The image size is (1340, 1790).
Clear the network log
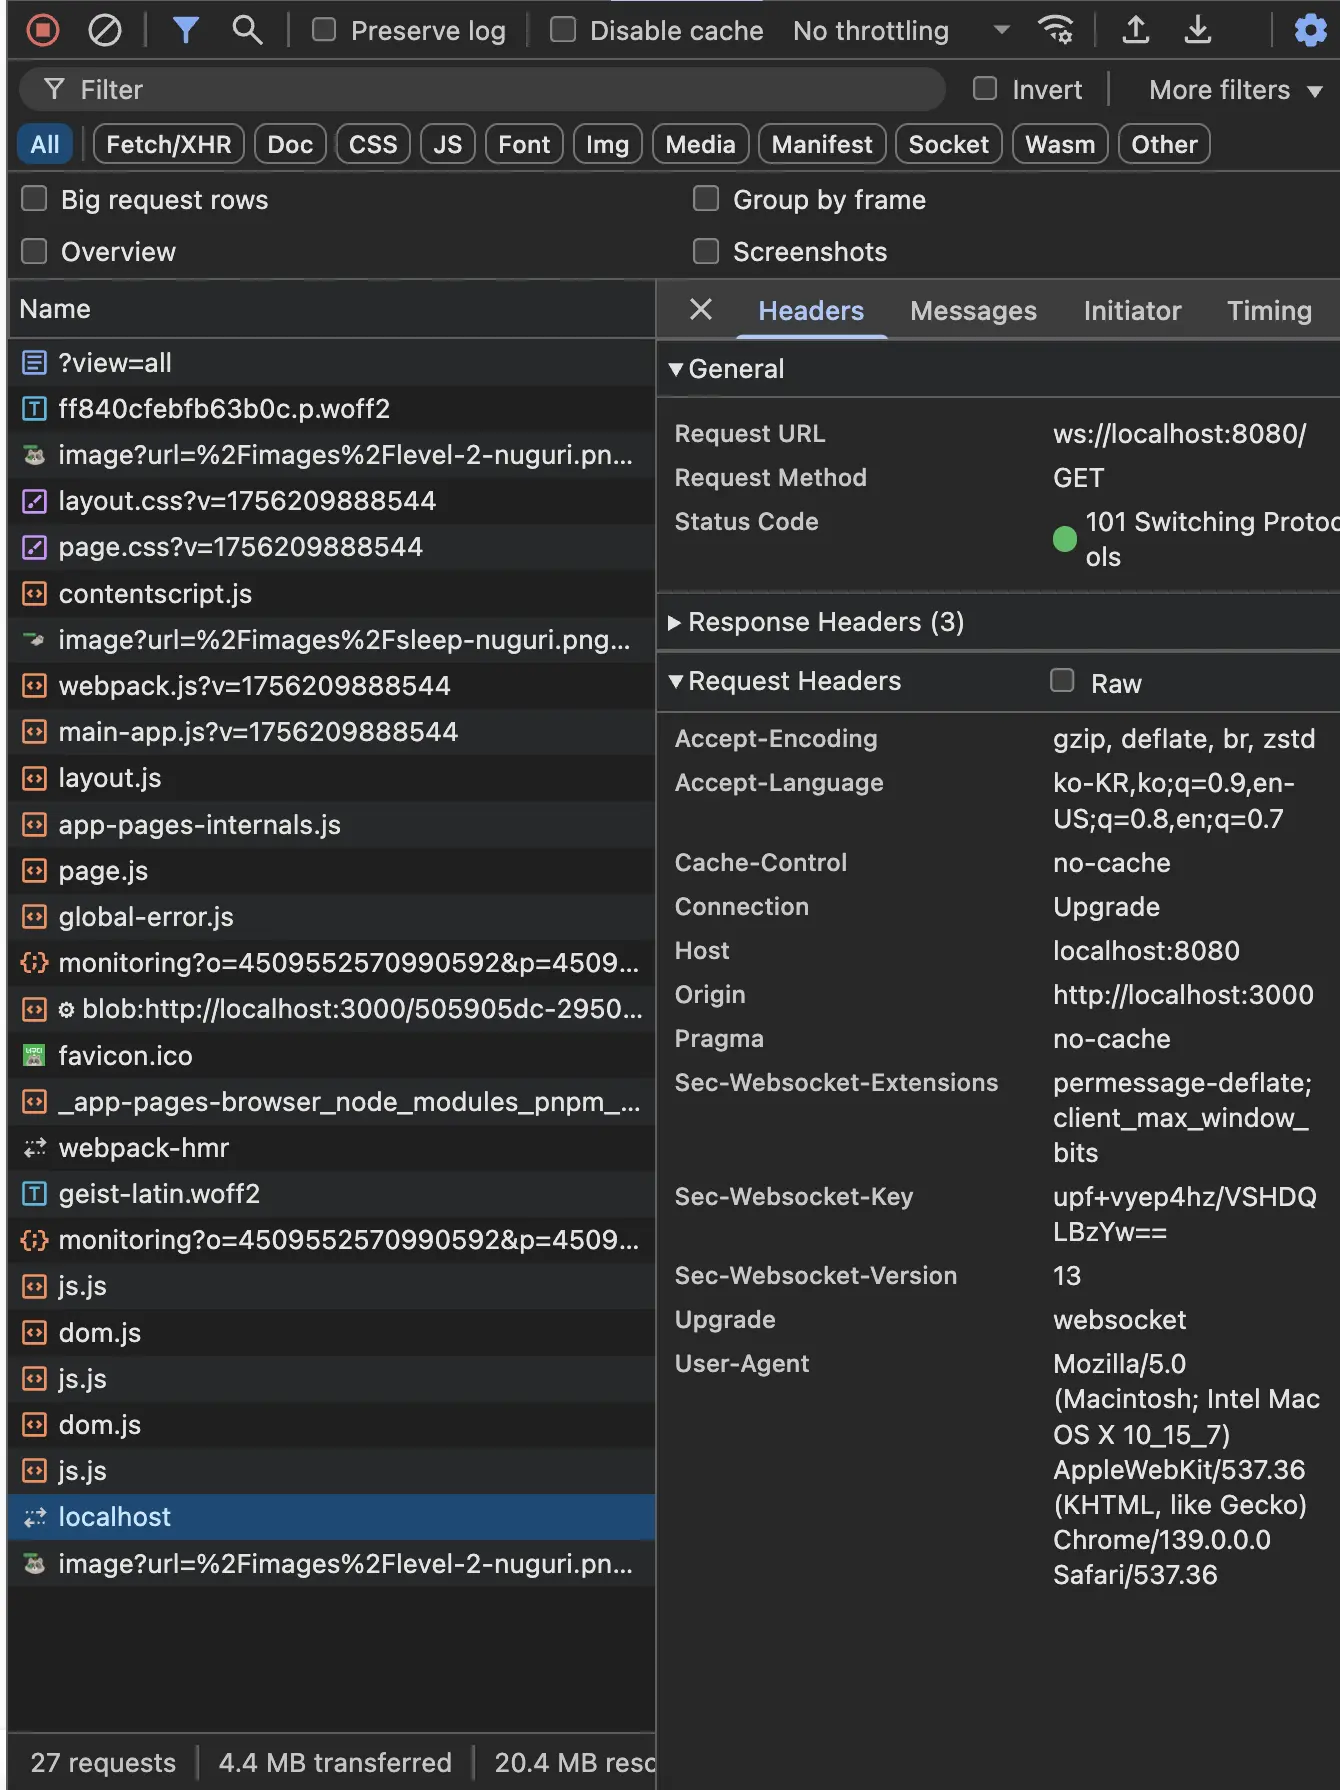[x=104, y=30]
